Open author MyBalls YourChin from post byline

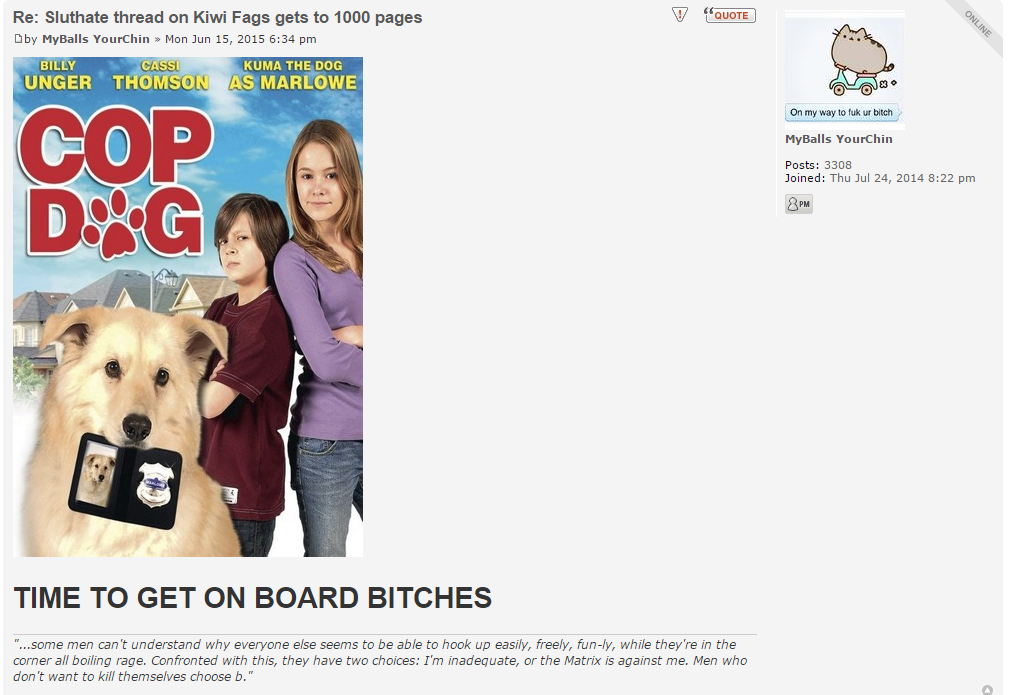point(96,39)
